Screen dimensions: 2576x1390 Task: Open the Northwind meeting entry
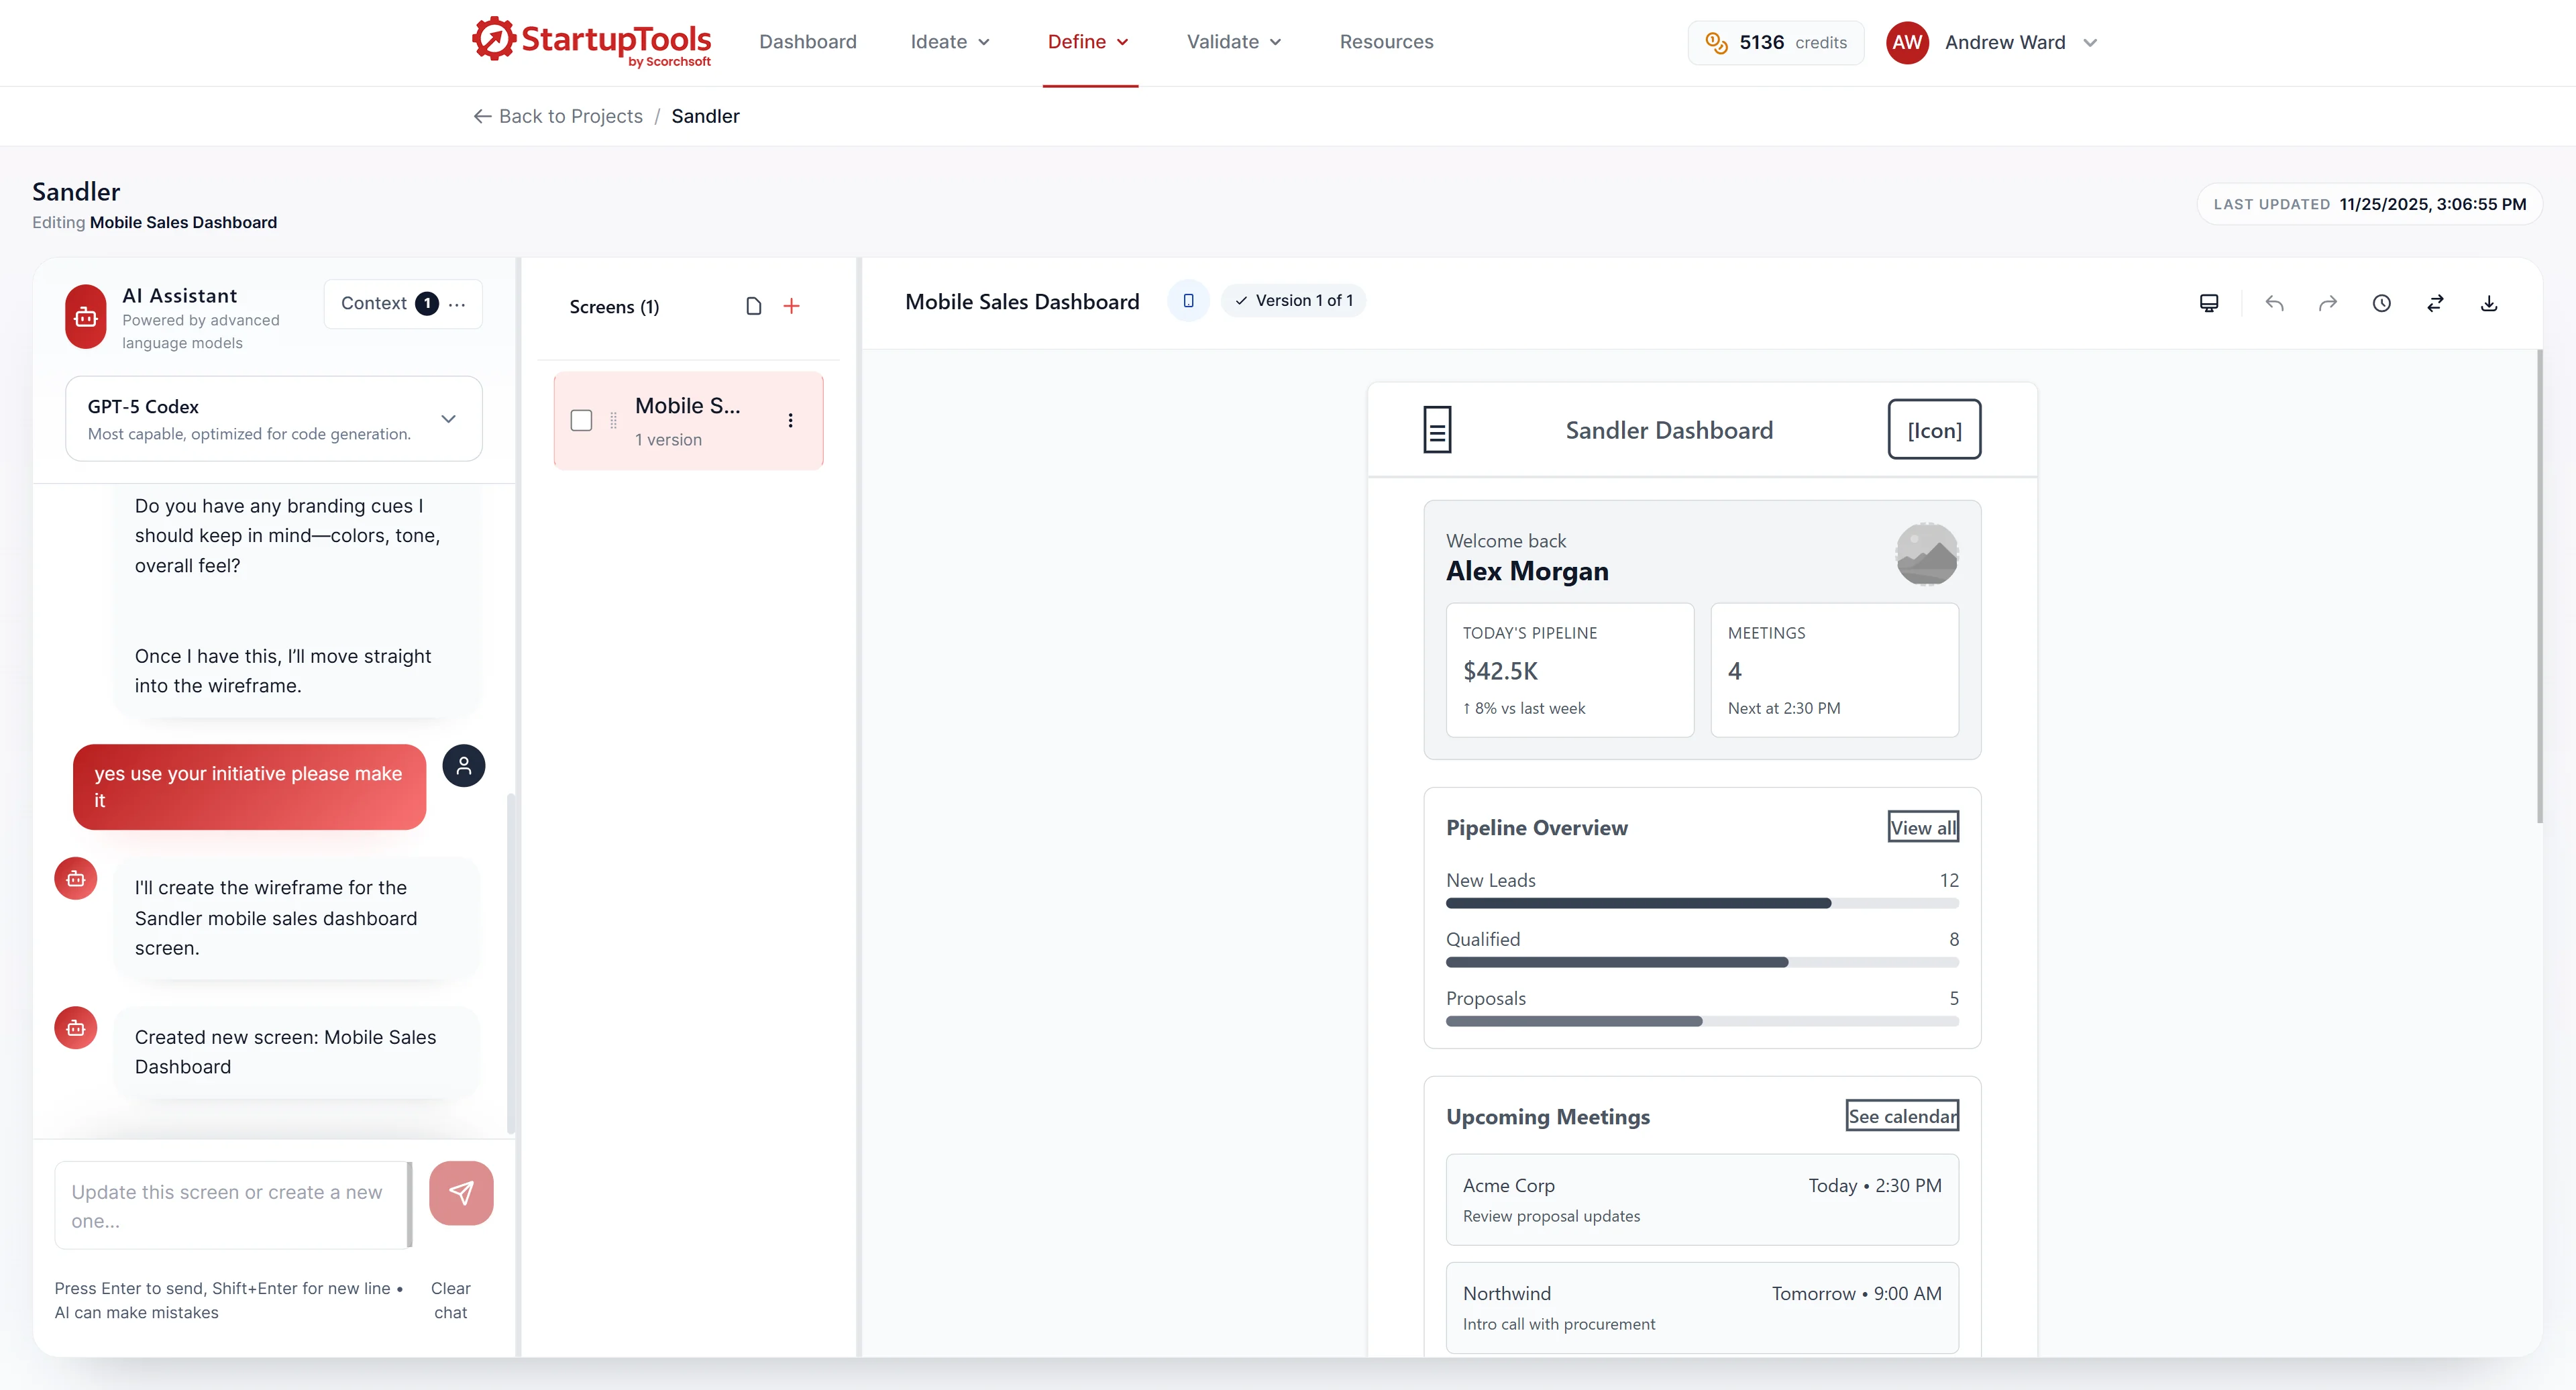[1702, 1308]
